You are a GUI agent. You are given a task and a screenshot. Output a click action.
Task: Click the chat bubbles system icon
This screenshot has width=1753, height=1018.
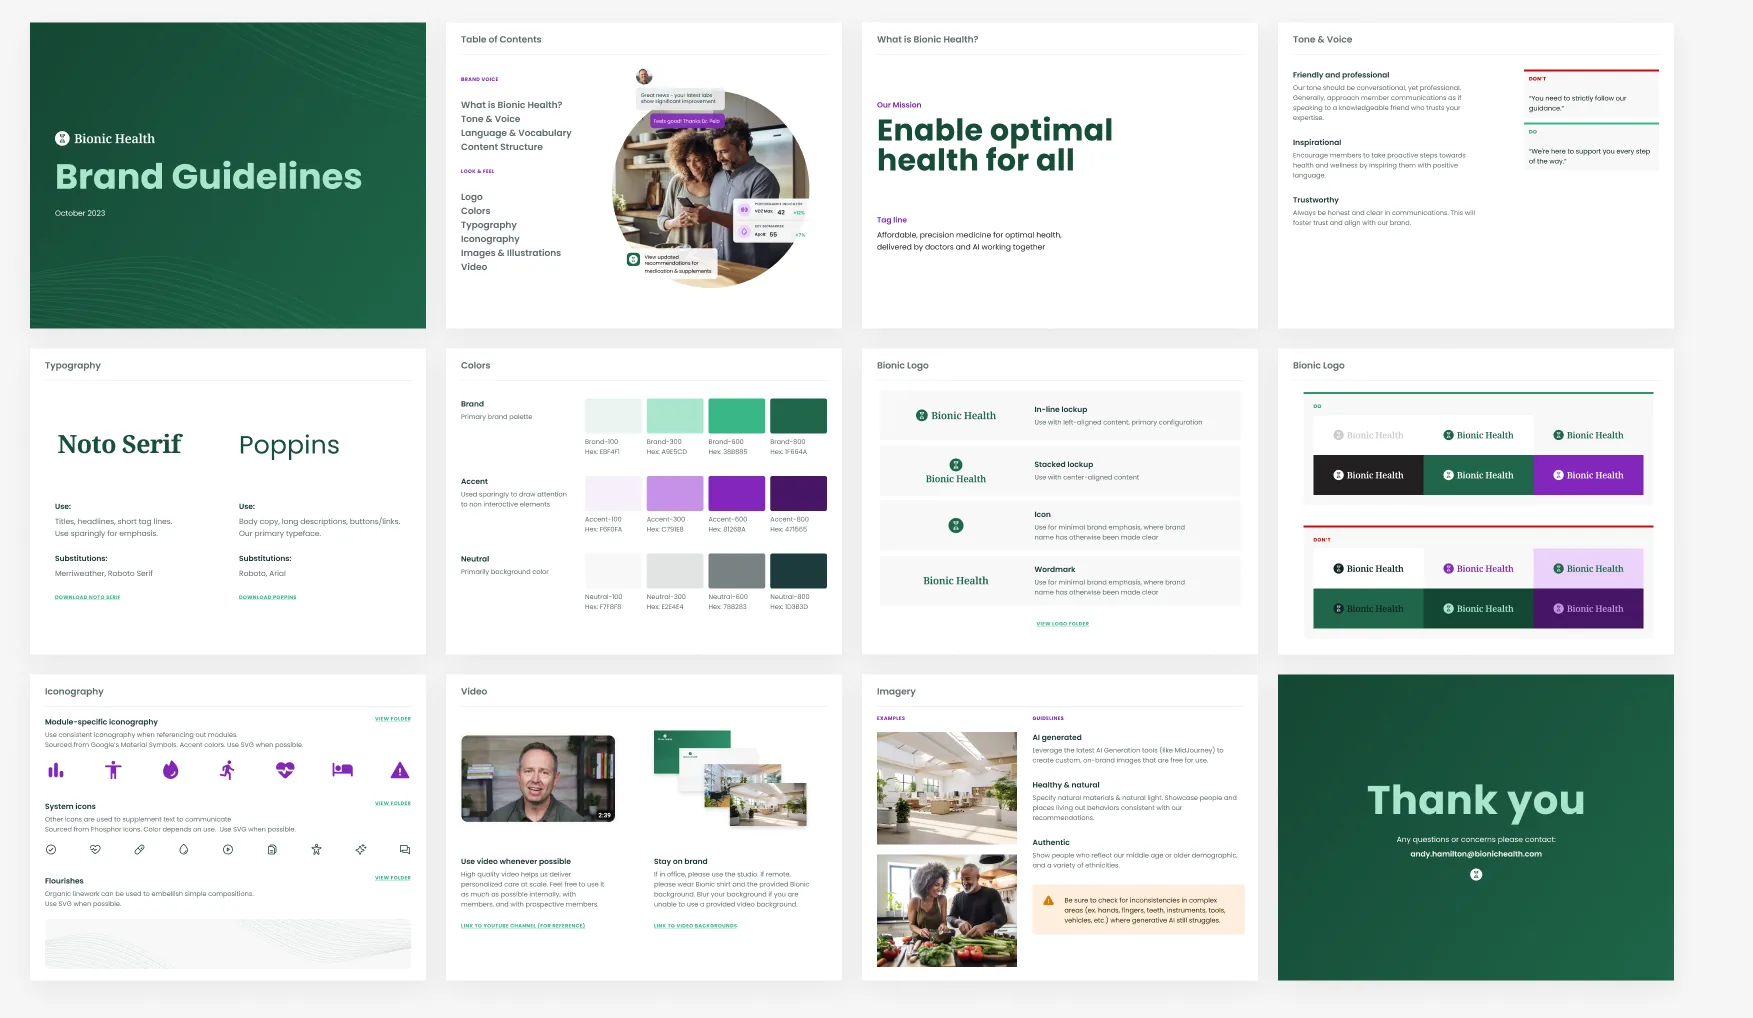(x=405, y=849)
